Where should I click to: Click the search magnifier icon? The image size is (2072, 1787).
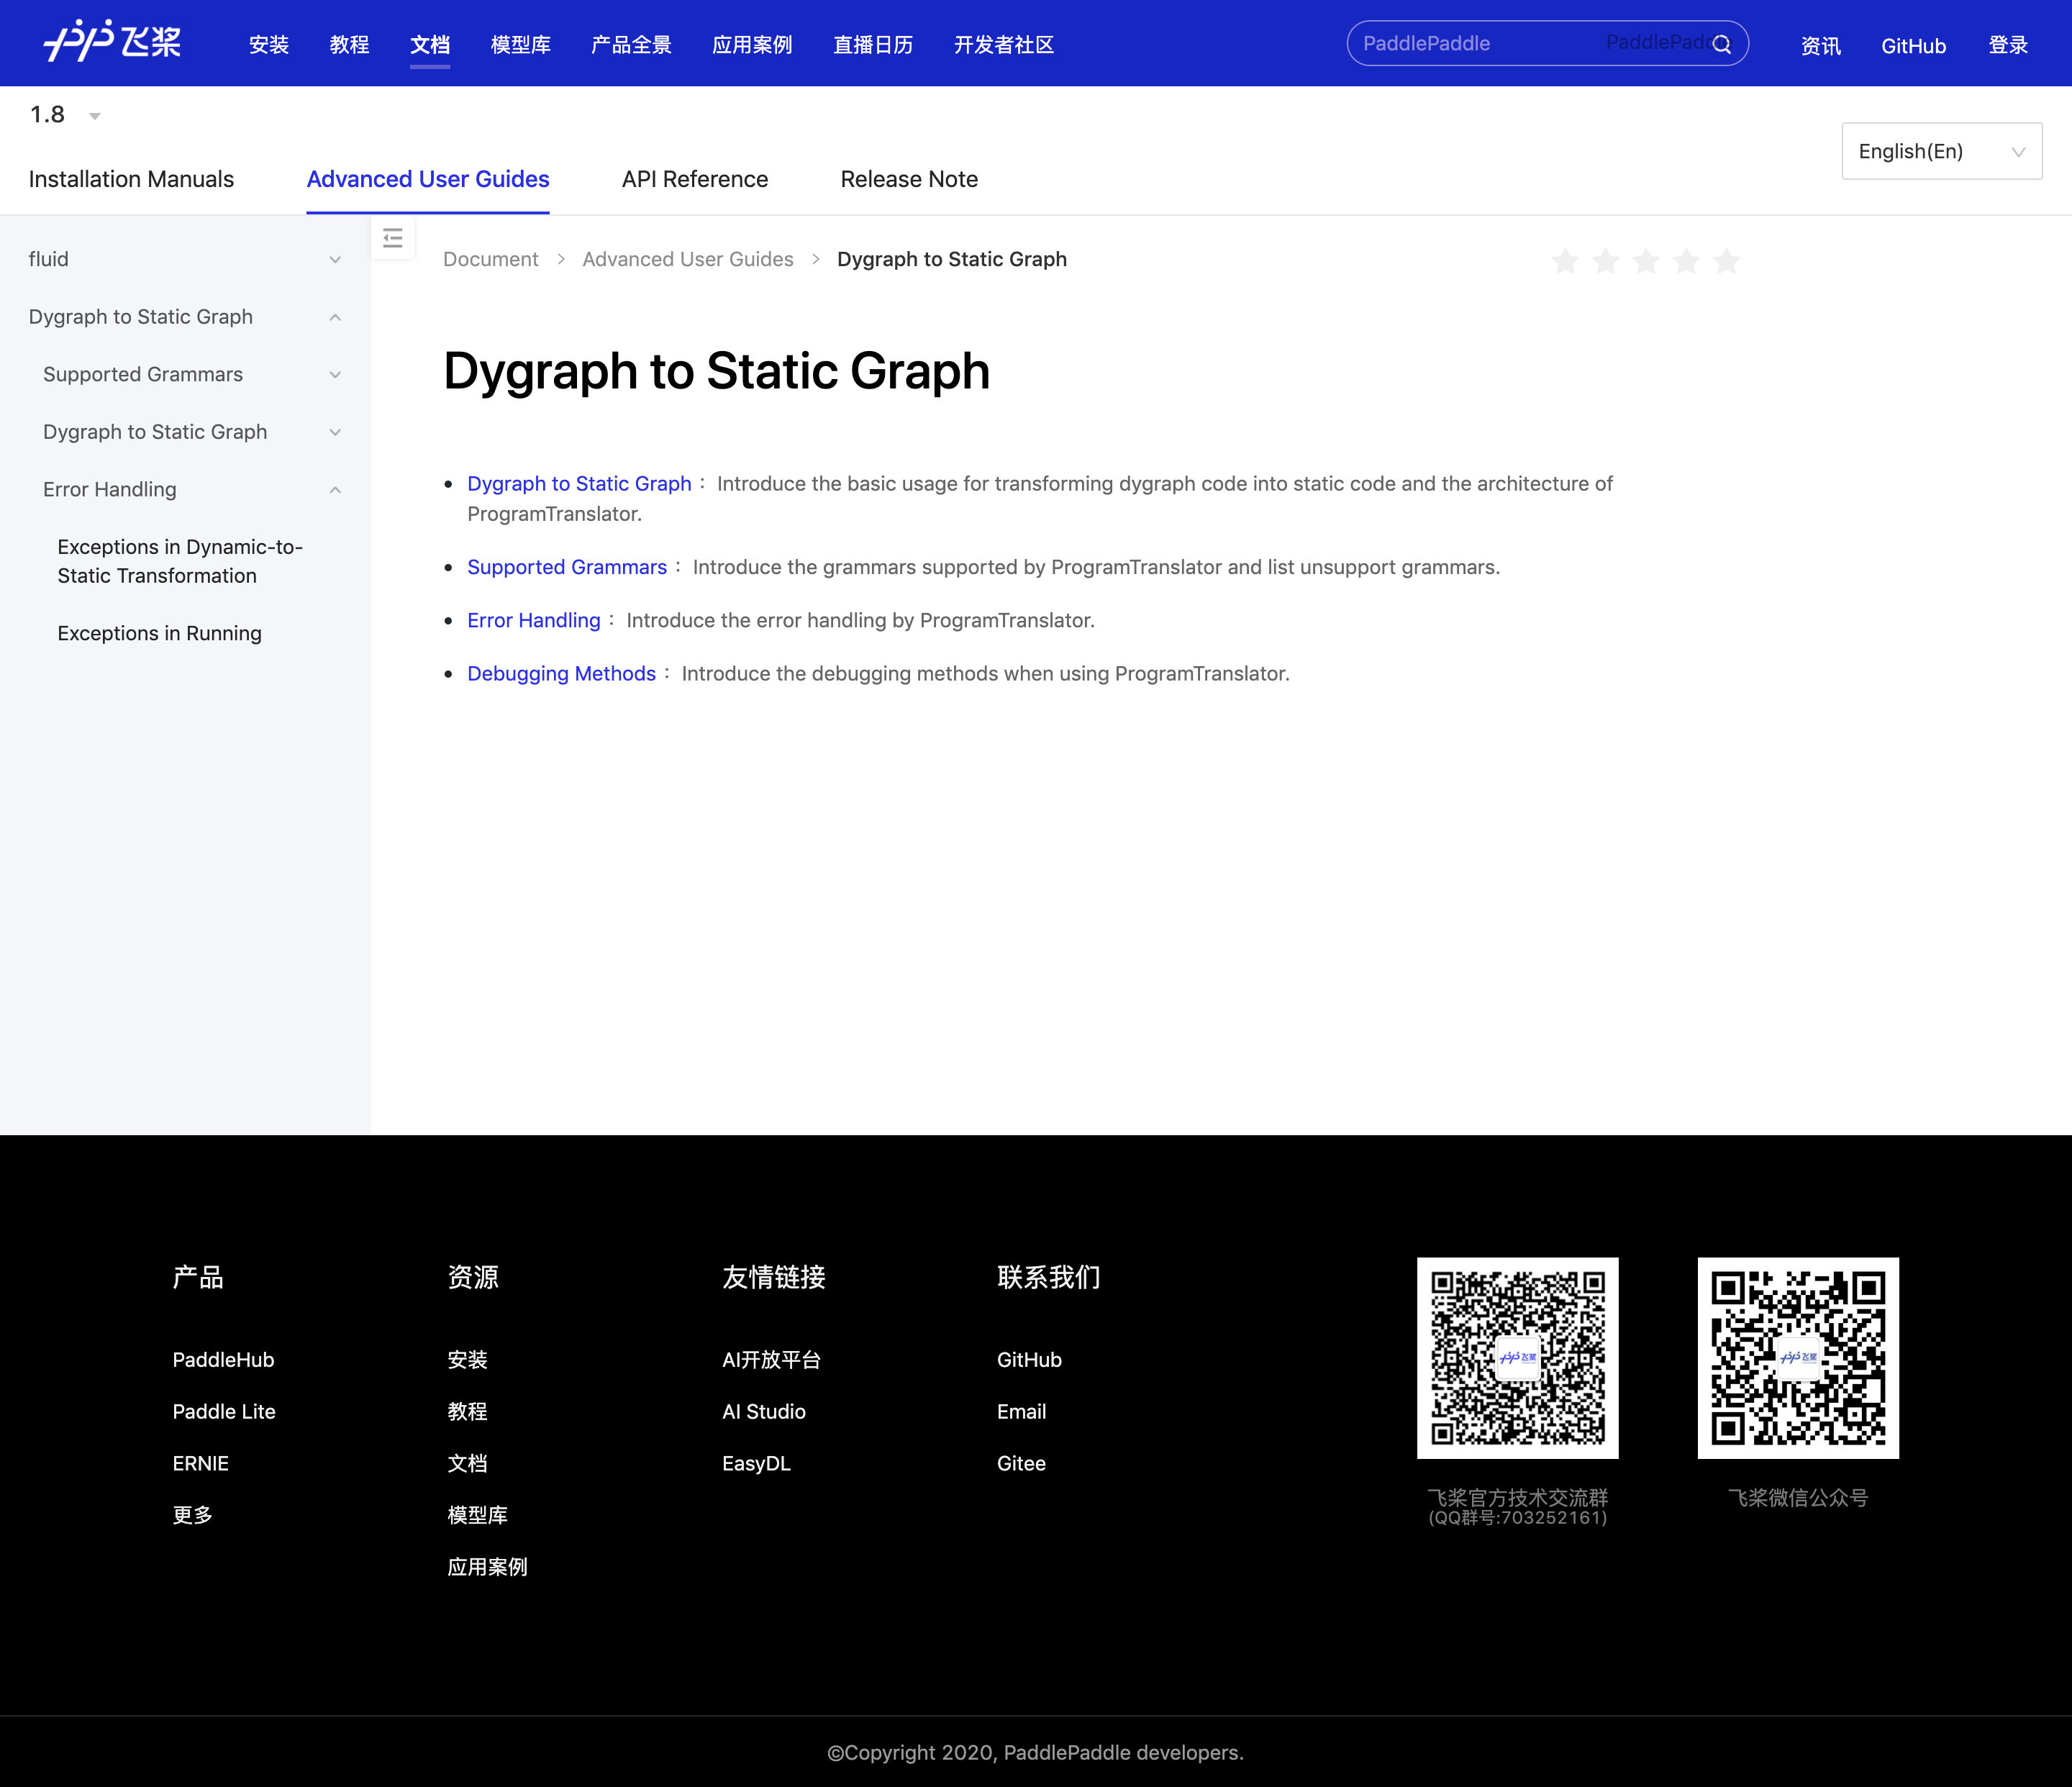click(x=1721, y=44)
